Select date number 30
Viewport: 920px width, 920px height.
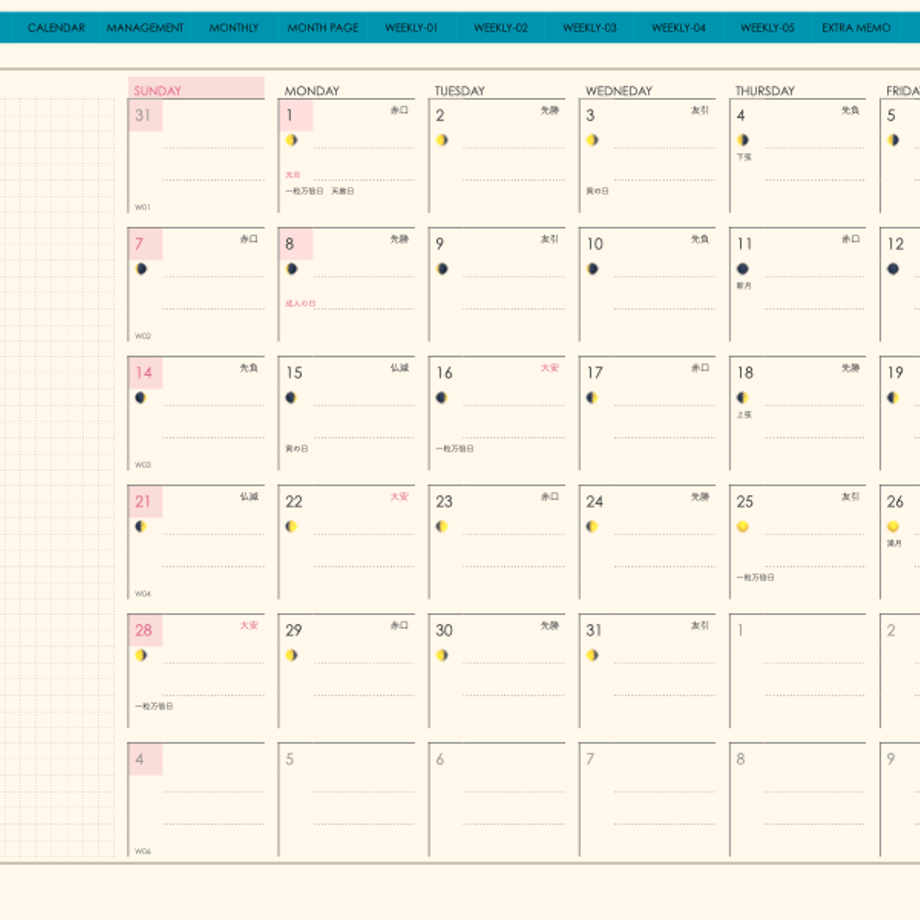pyautogui.click(x=444, y=630)
